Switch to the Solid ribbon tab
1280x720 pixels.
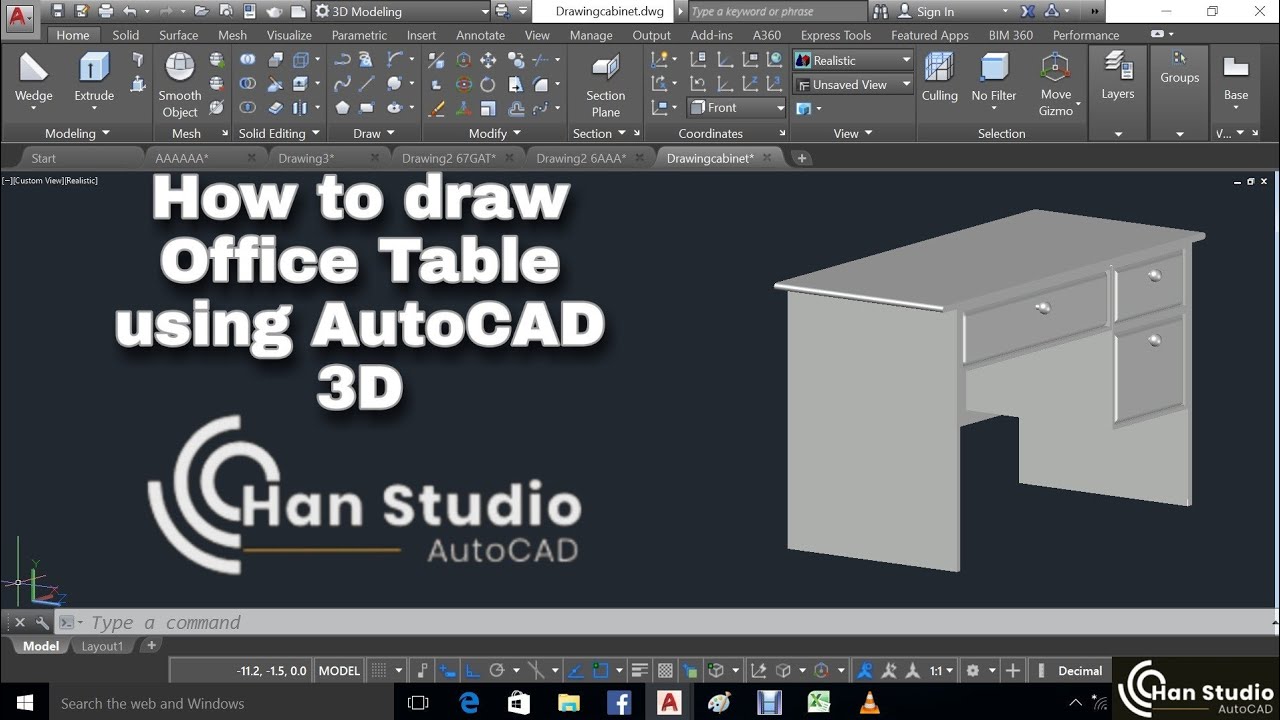[x=126, y=35]
